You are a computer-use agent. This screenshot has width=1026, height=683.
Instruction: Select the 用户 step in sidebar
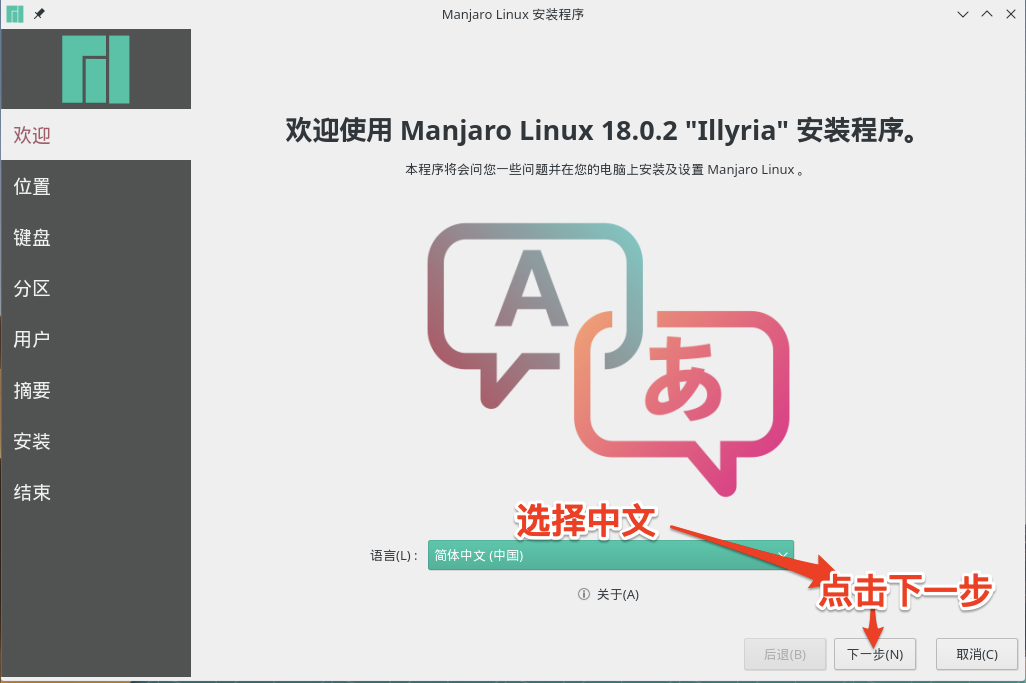tap(96, 339)
